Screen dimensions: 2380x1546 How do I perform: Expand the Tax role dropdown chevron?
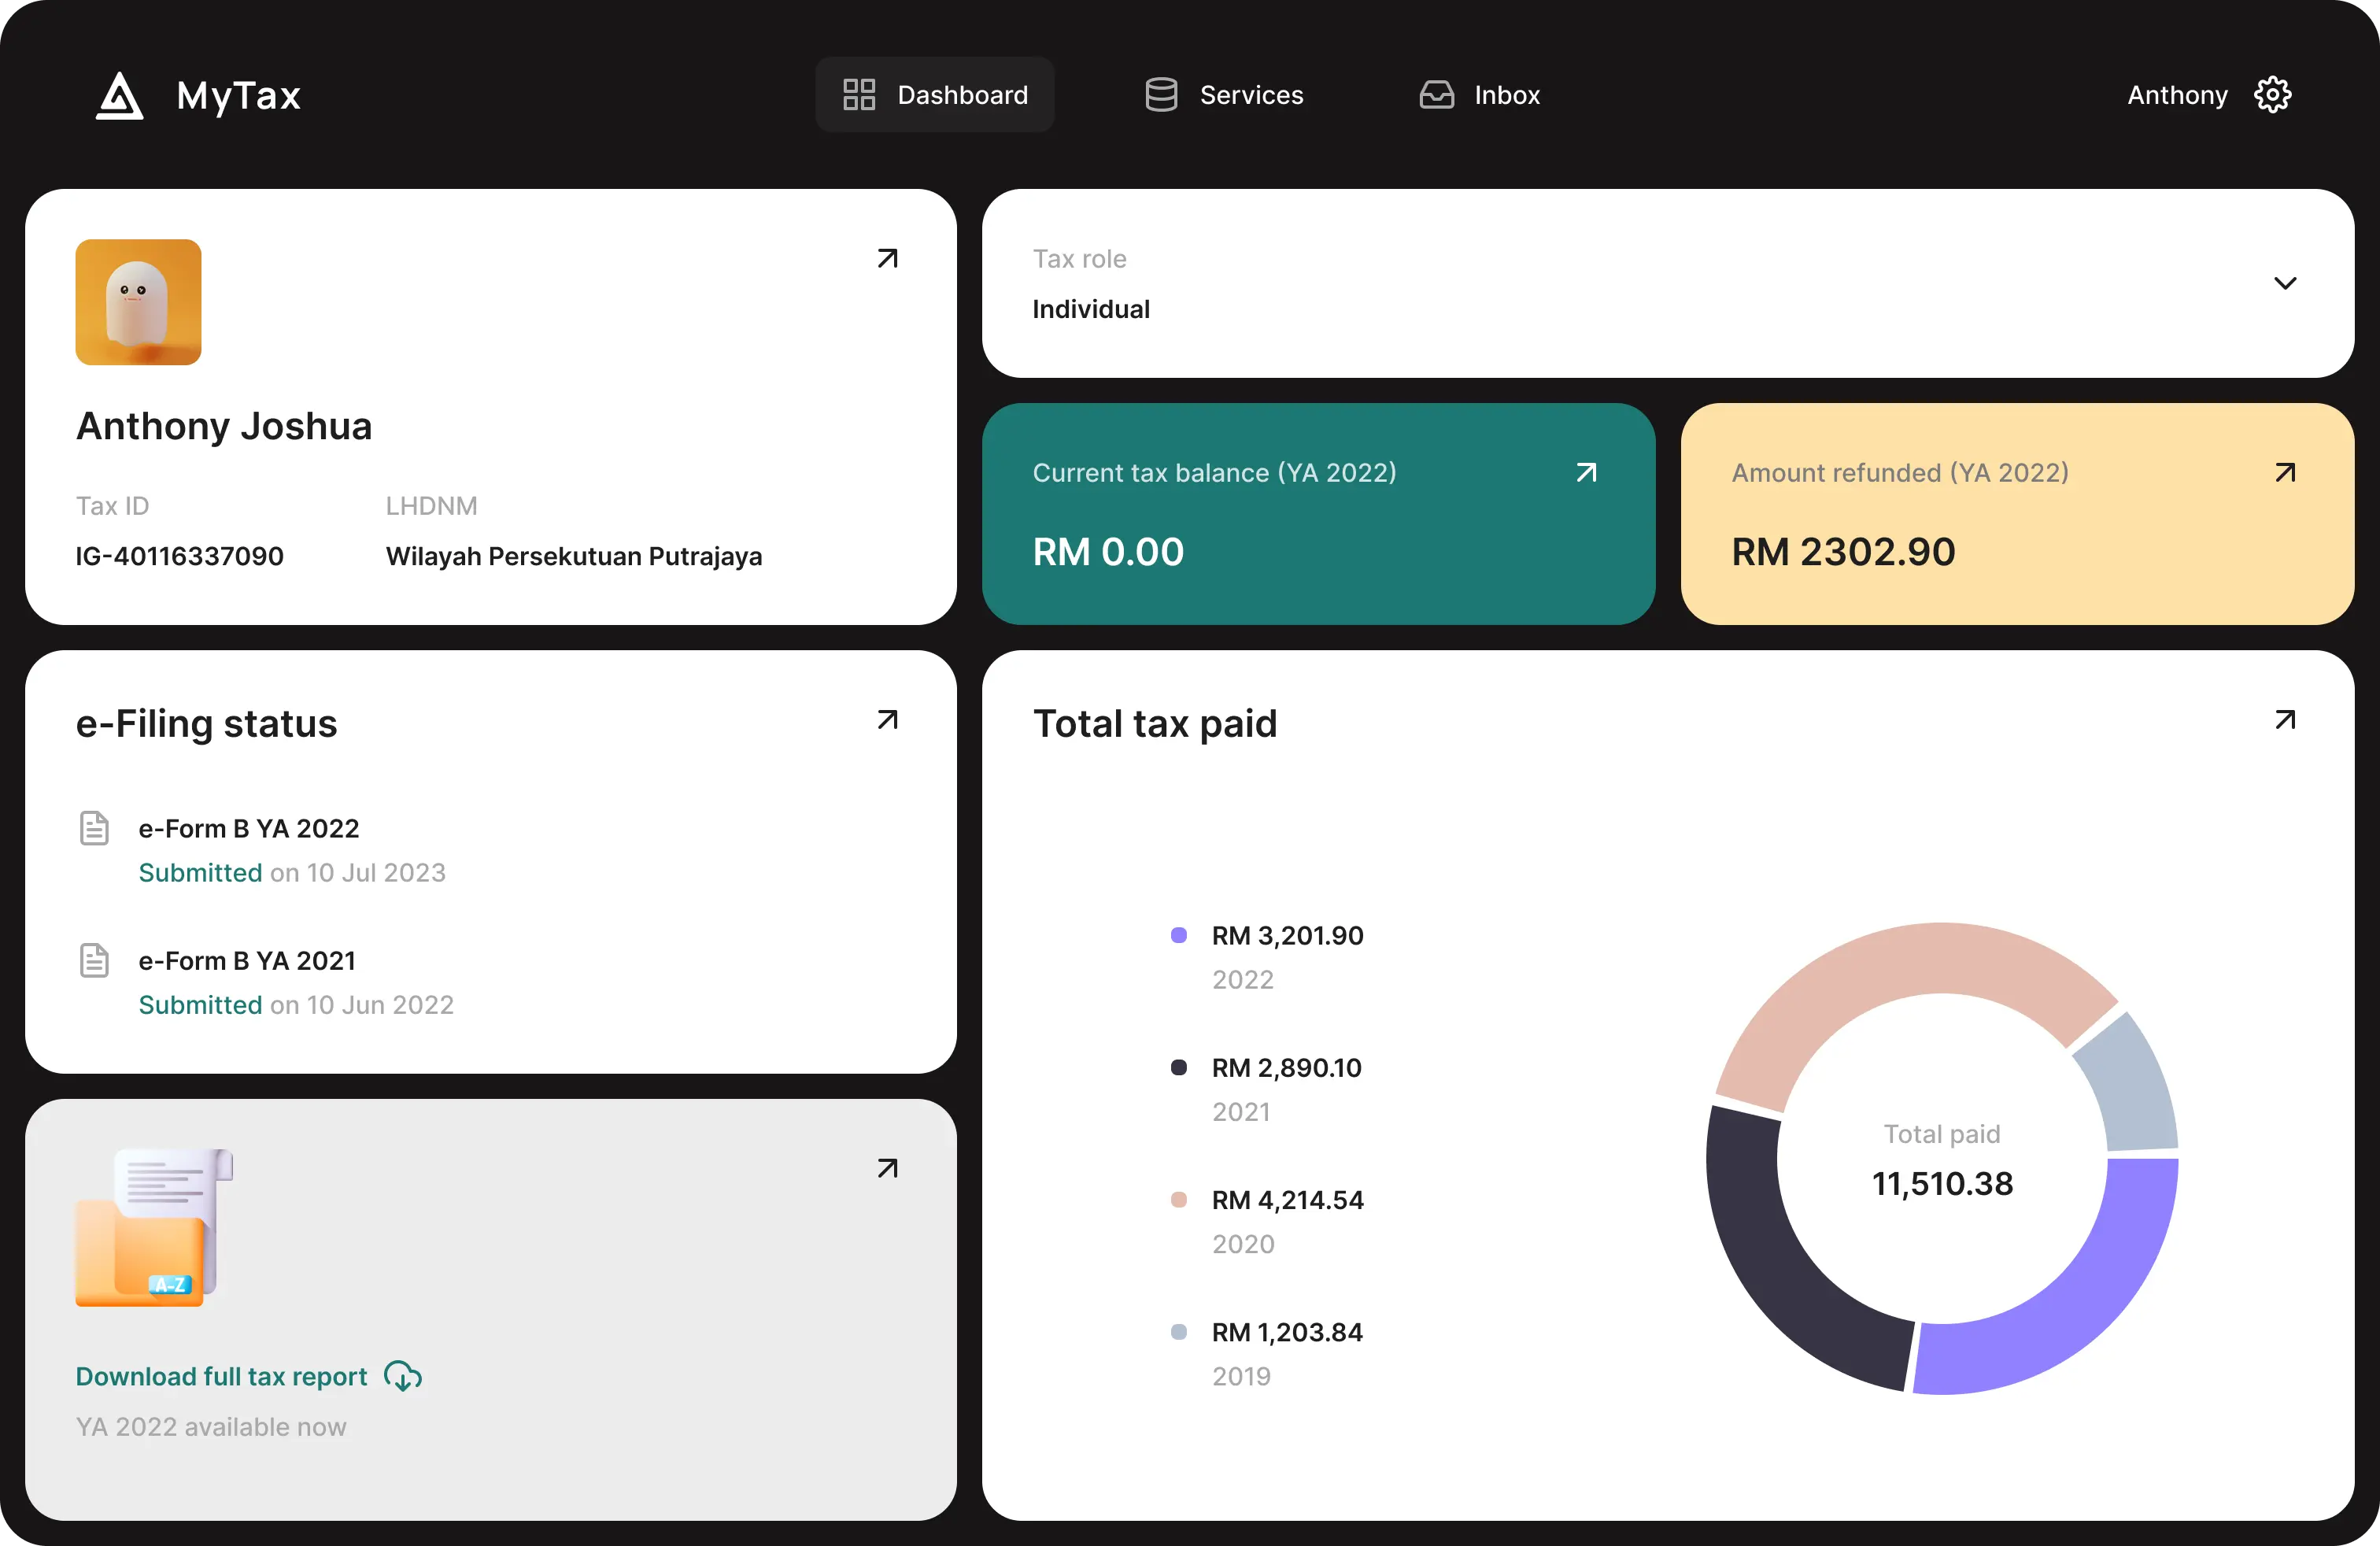[x=2284, y=283]
